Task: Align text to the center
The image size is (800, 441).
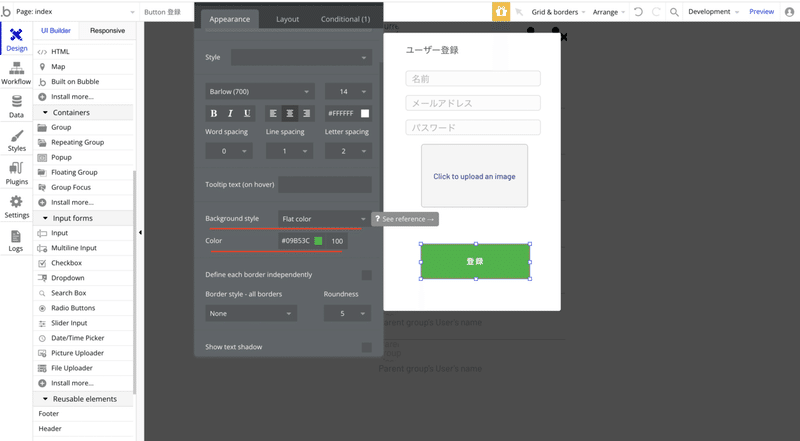Action: [289, 113]
